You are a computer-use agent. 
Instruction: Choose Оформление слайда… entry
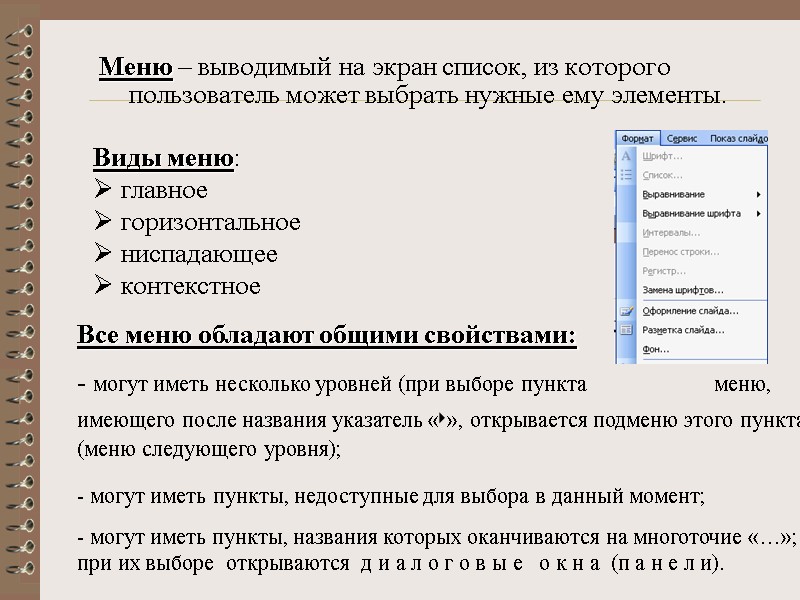click(690, 311)
